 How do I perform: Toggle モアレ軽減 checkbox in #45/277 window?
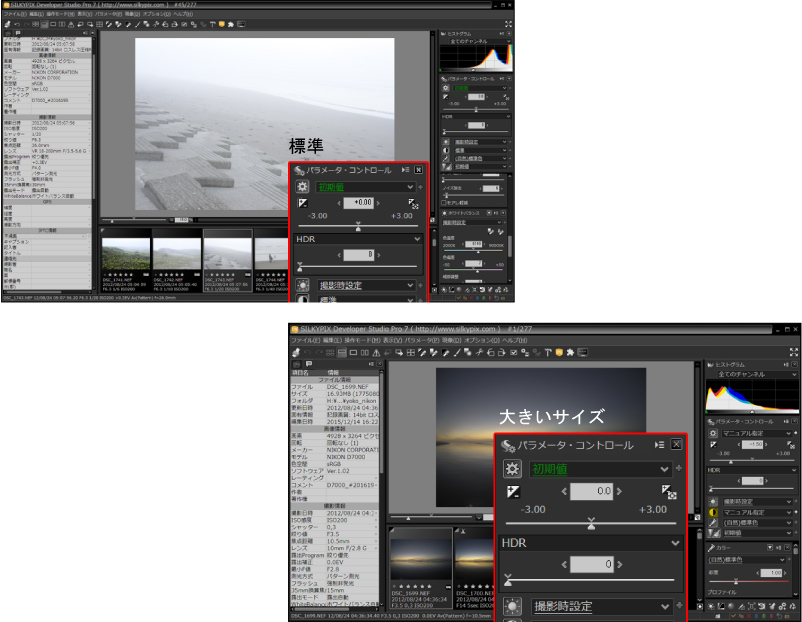click(x=444, y=203)
